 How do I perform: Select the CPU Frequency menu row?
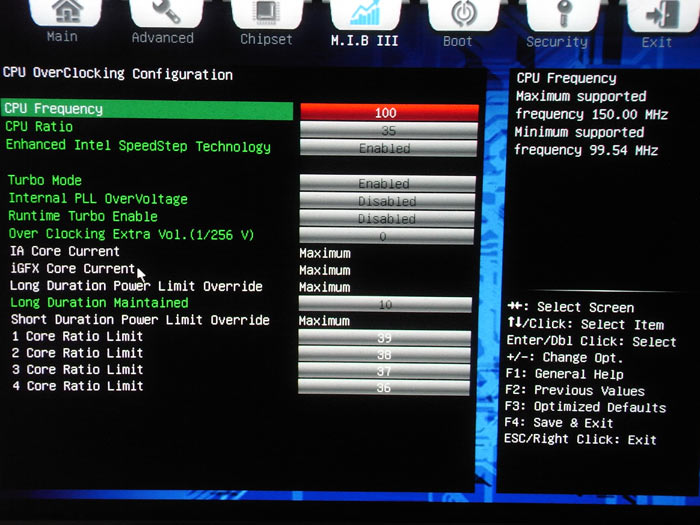[x=147, y=109]
